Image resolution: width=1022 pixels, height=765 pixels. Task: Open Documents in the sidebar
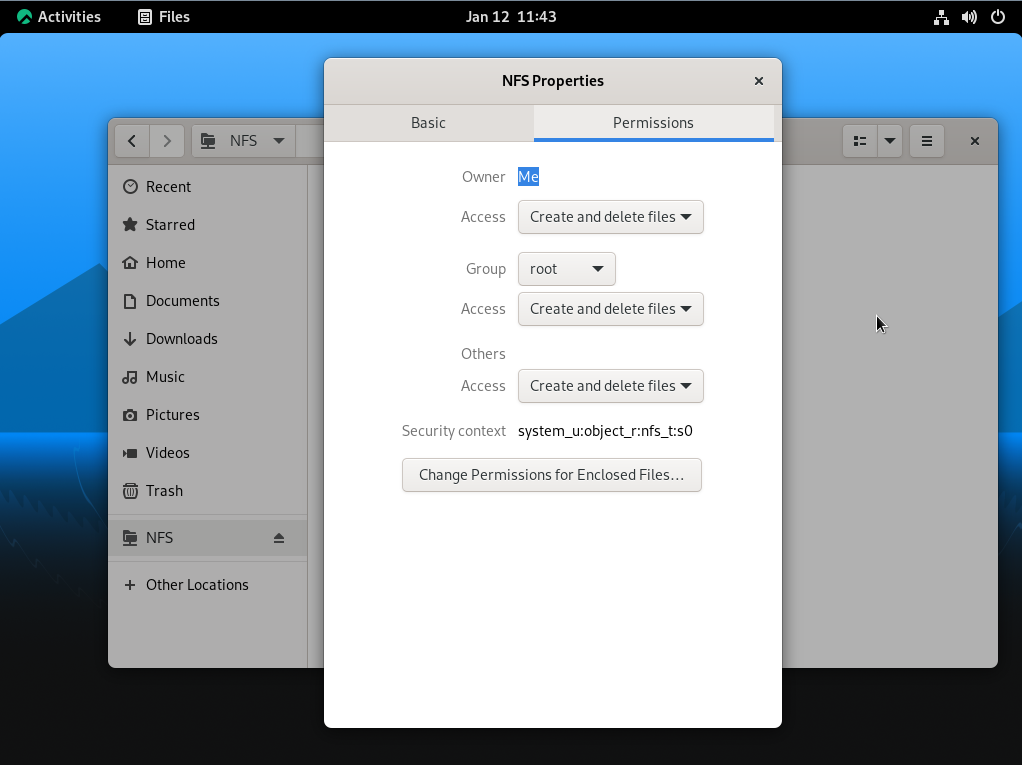pos(207,301)
